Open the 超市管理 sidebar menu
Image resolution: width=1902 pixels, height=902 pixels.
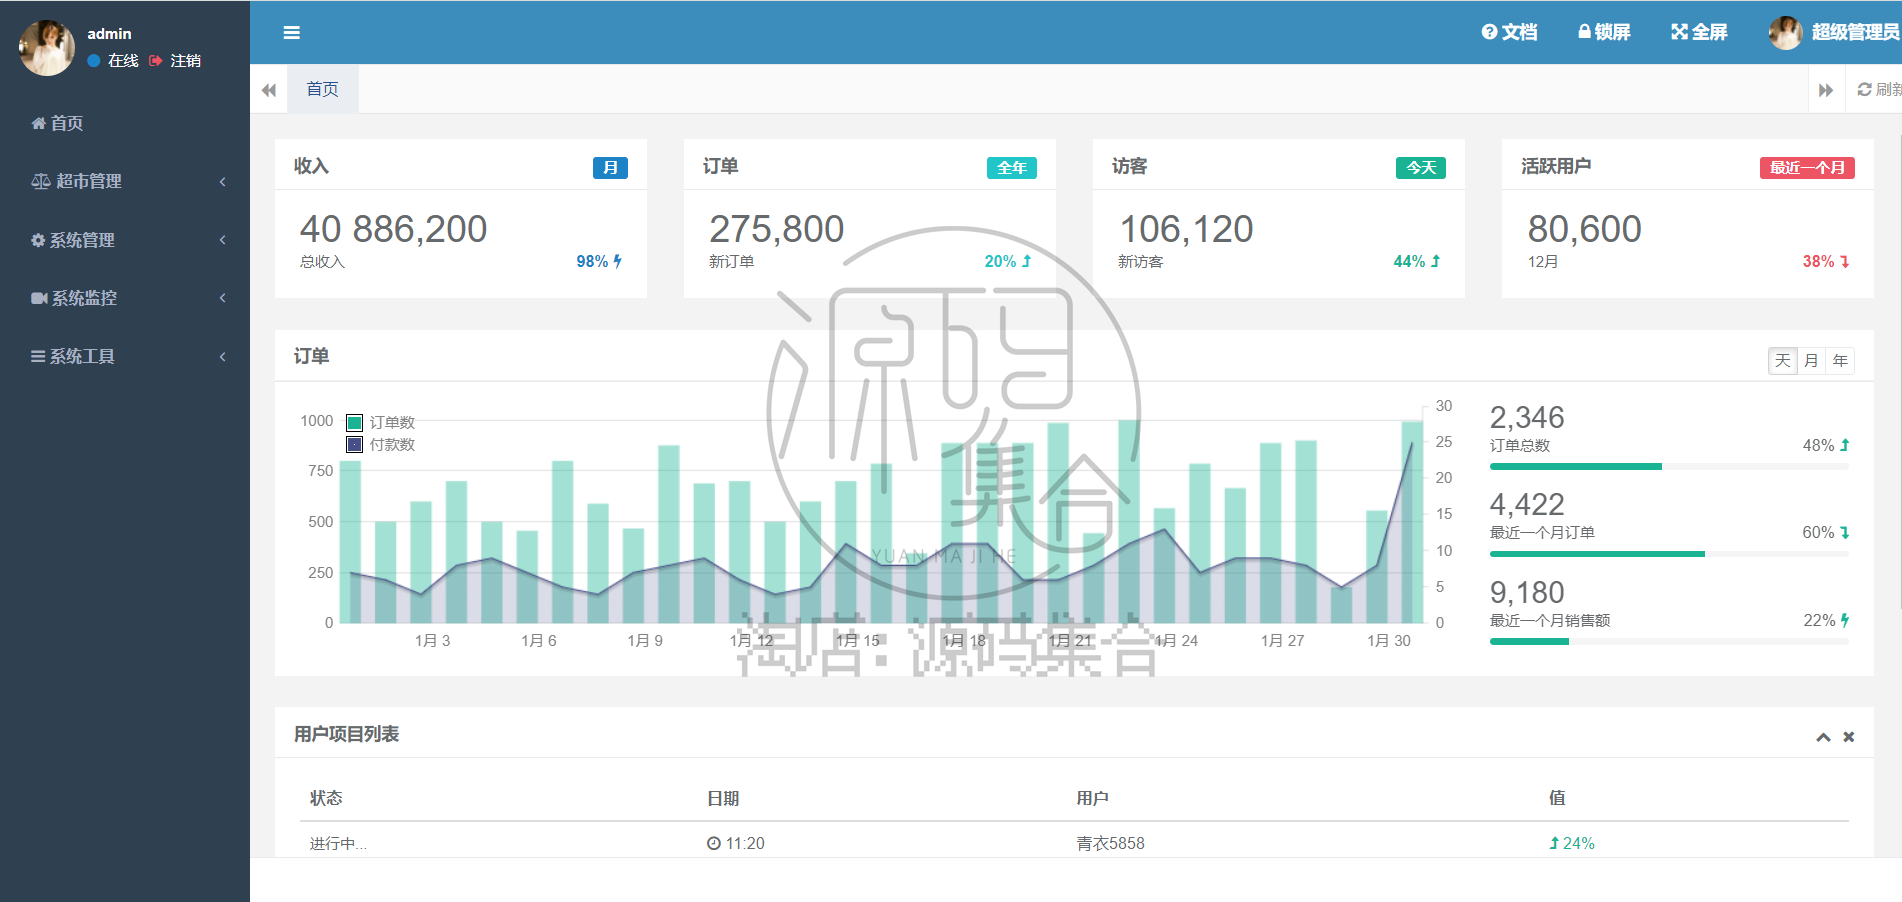125,181
